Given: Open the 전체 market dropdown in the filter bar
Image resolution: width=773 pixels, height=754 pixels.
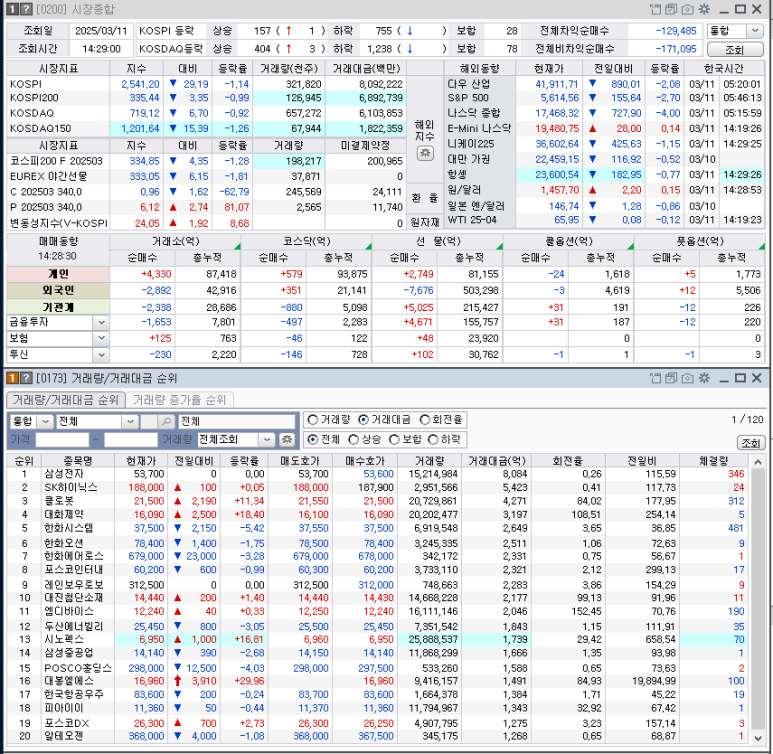Looking at the screenshot, I should 130,422.
